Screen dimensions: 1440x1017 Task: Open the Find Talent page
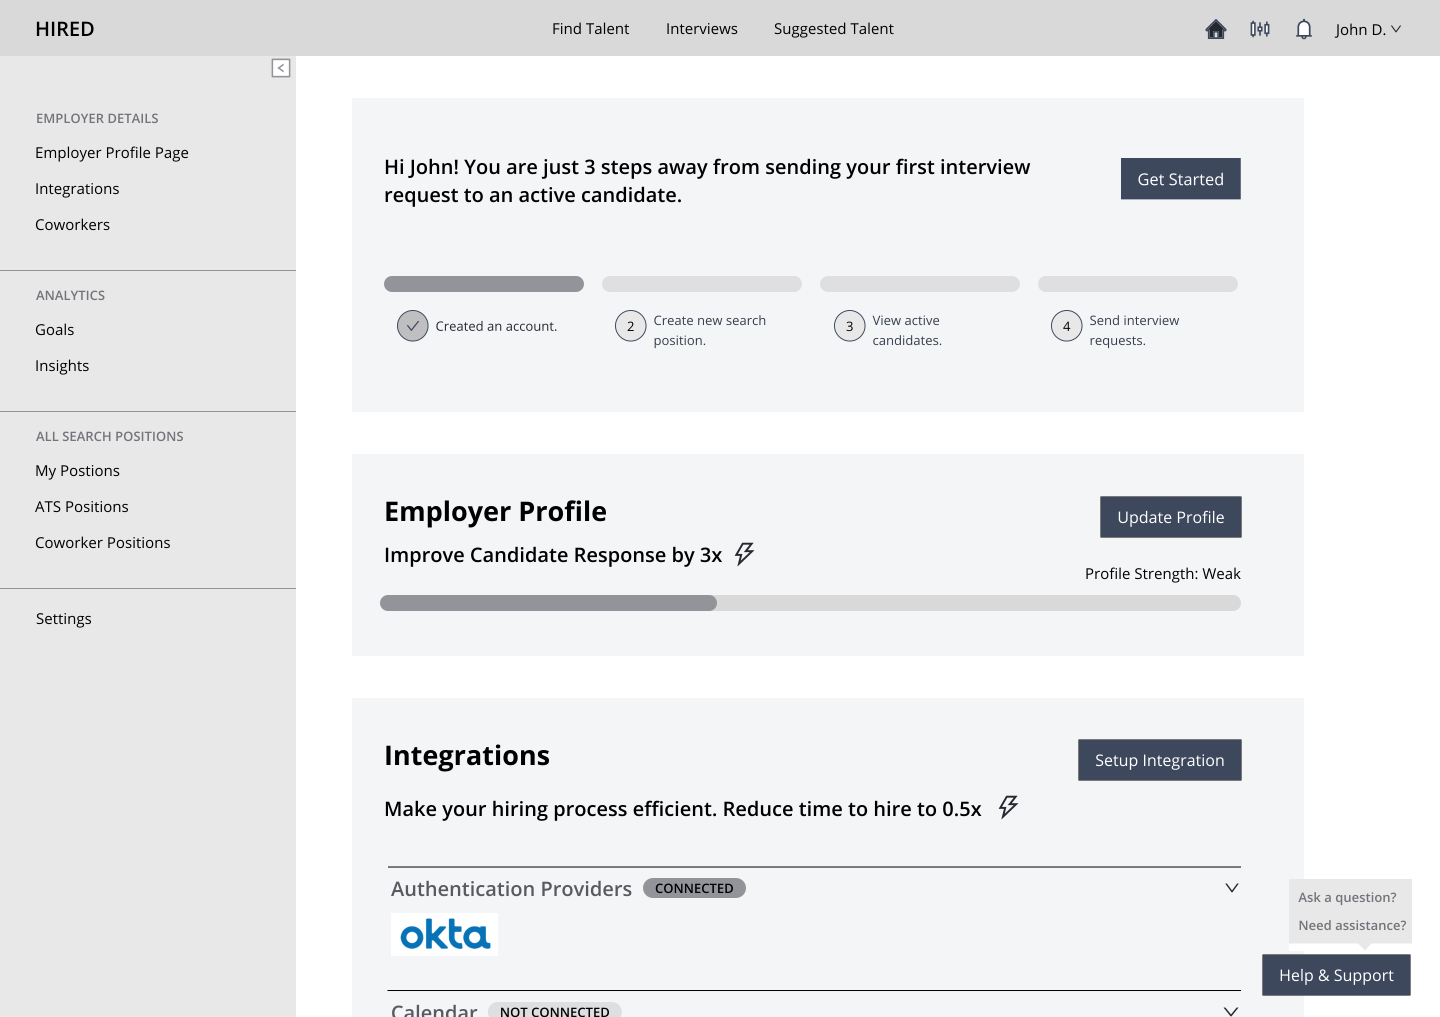590,29
